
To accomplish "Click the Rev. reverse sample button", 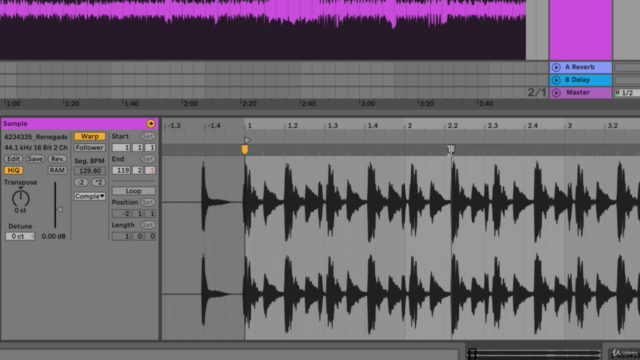I will [x=57, y=159].
